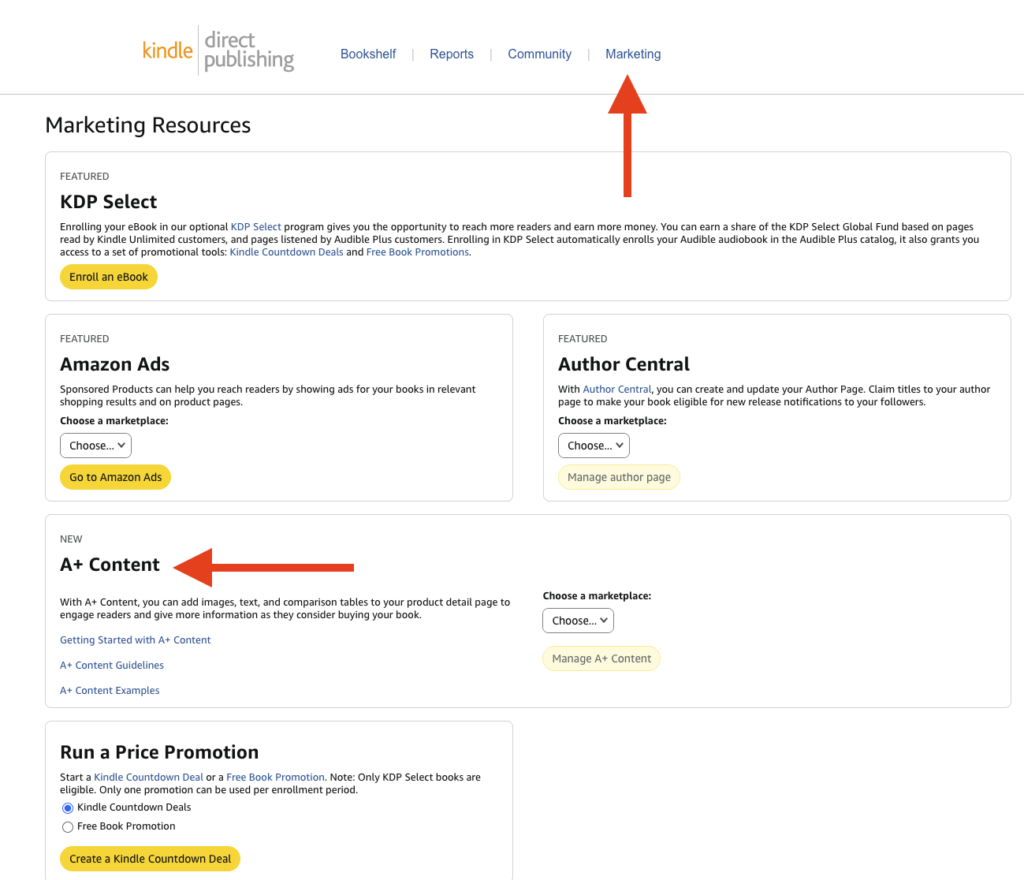This screenshot has height=880, width=1024.
Task: Click Go to Amazon Ads button
Action: tap(116, 477)
